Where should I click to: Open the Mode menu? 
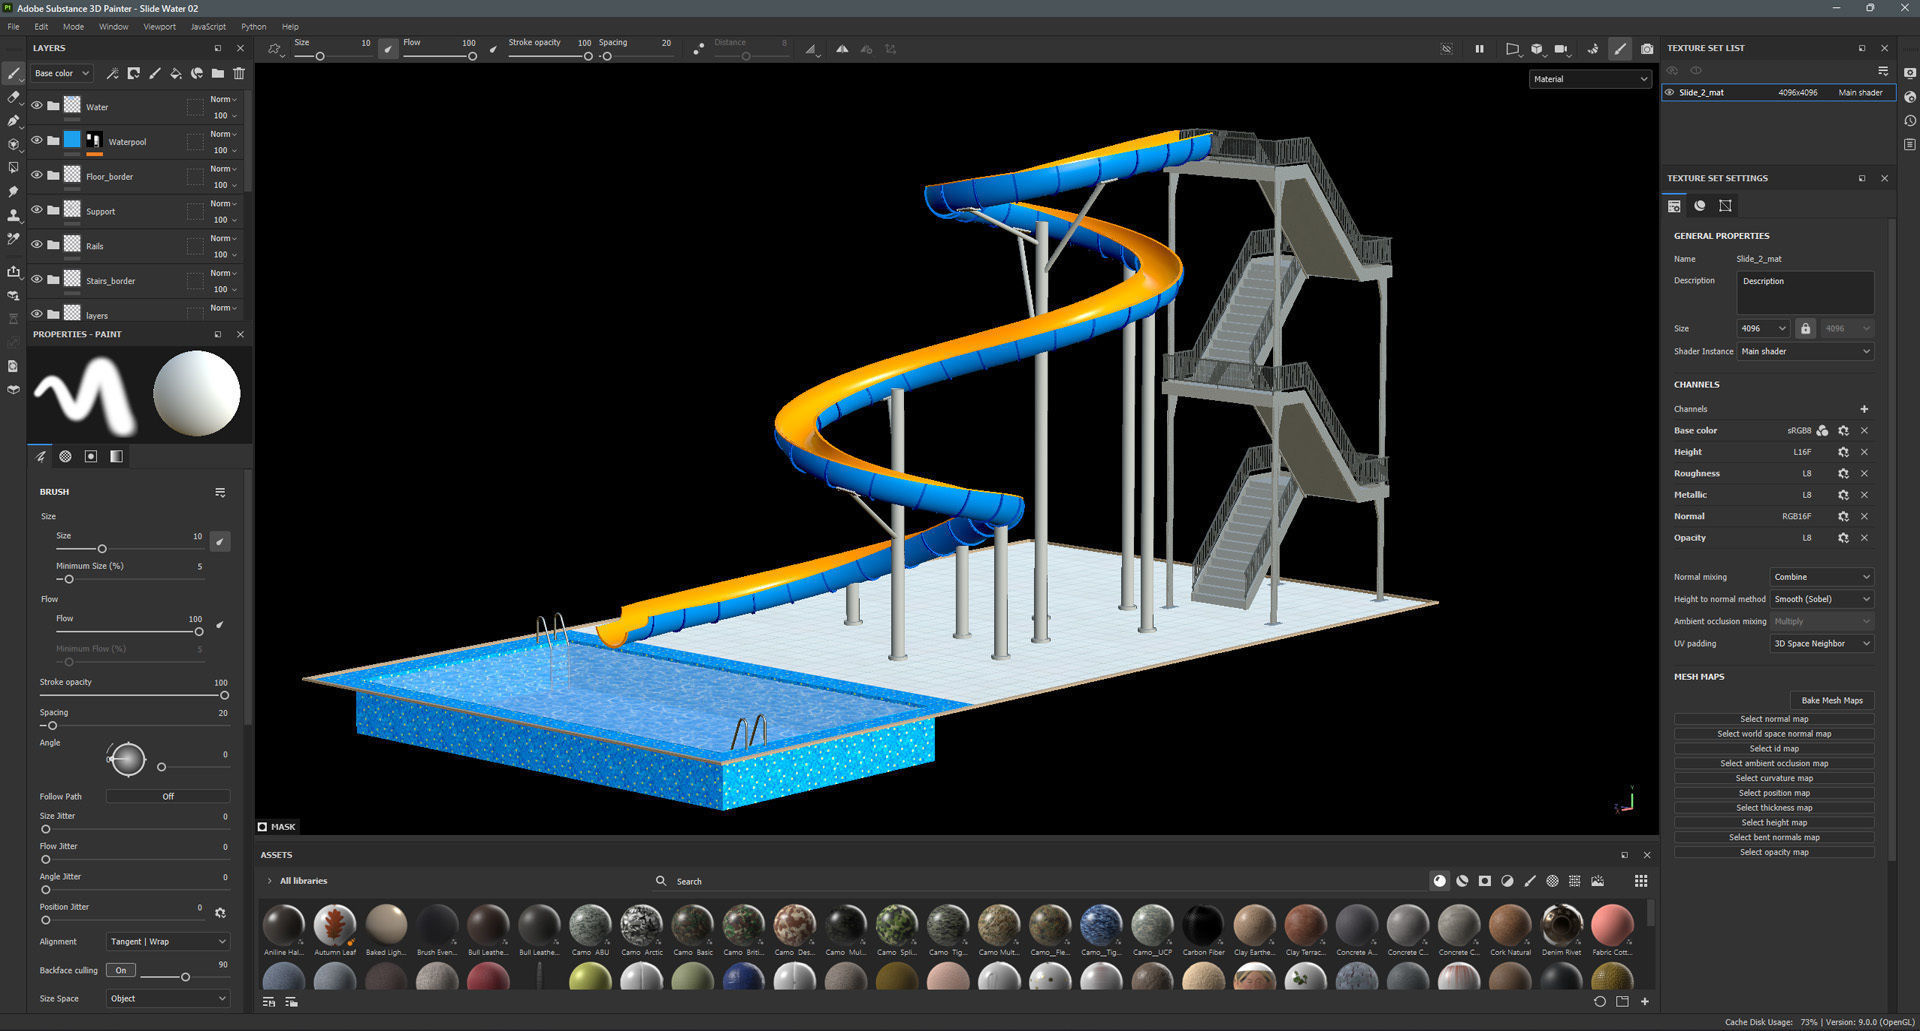click(x=73, y=27)
